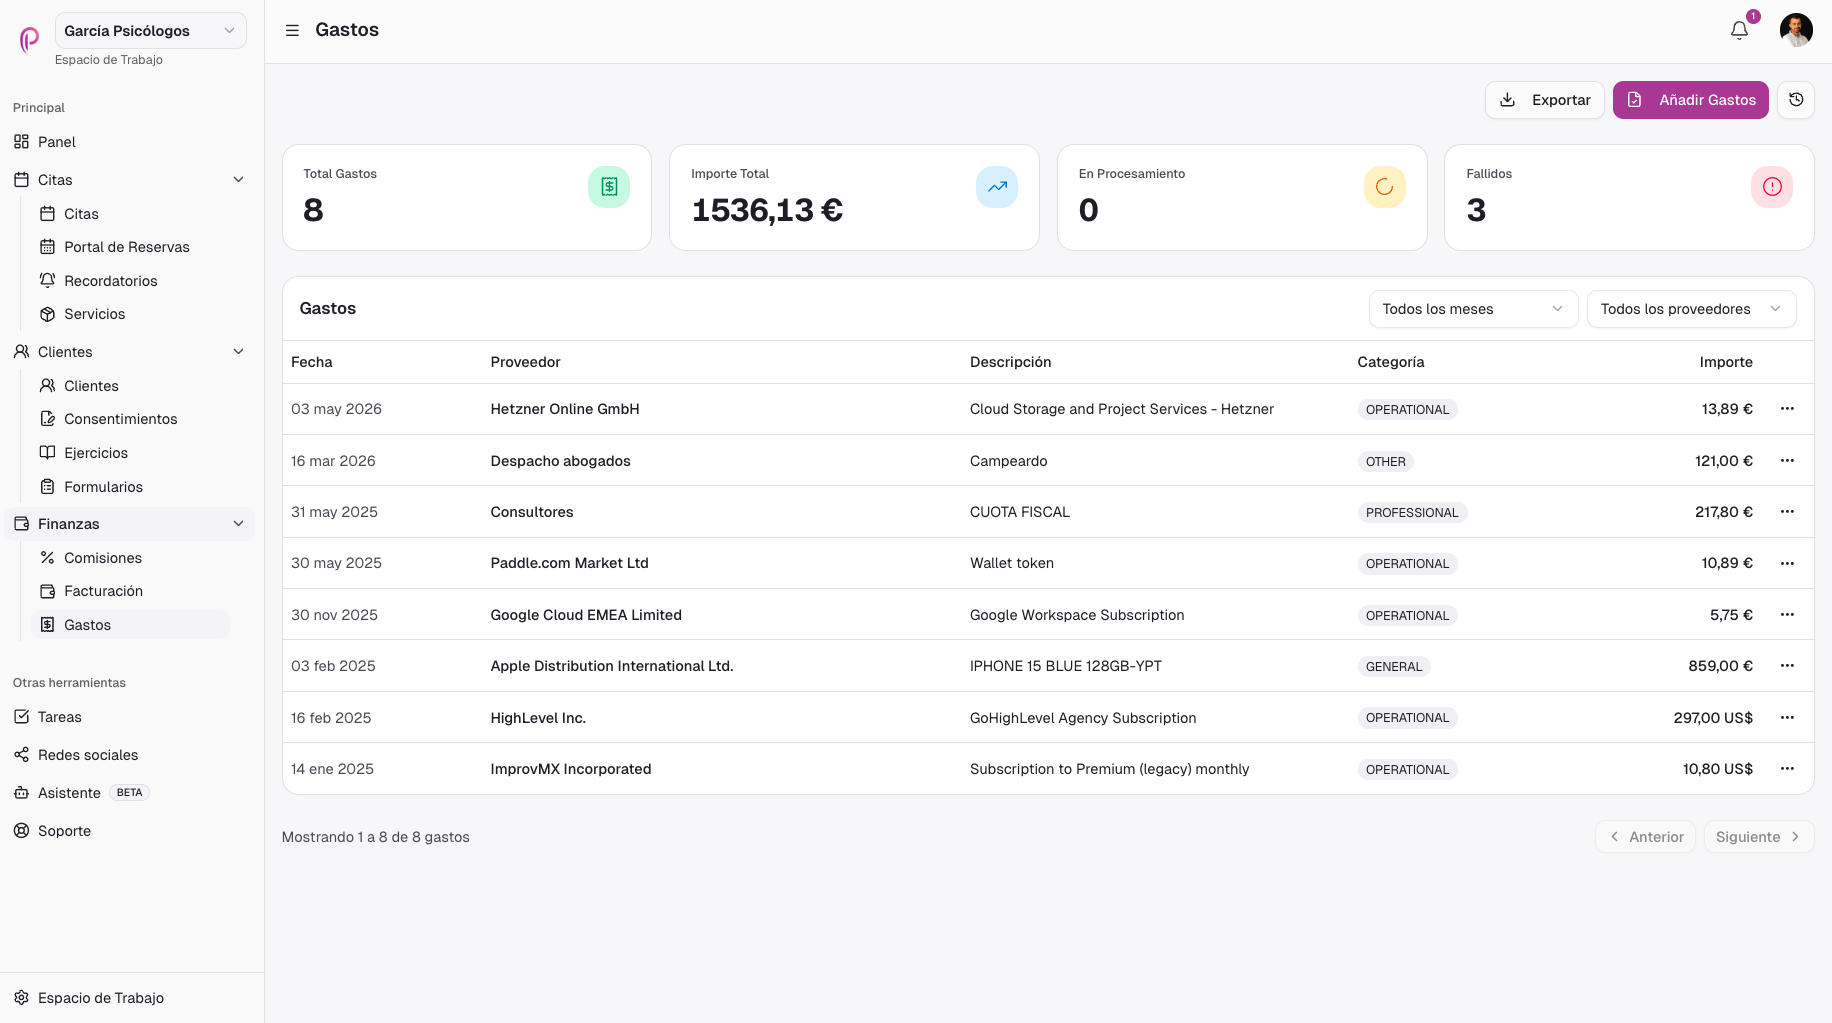Click the history clock icon button
The image size is (1832, 1023).
pos(1796,100)
